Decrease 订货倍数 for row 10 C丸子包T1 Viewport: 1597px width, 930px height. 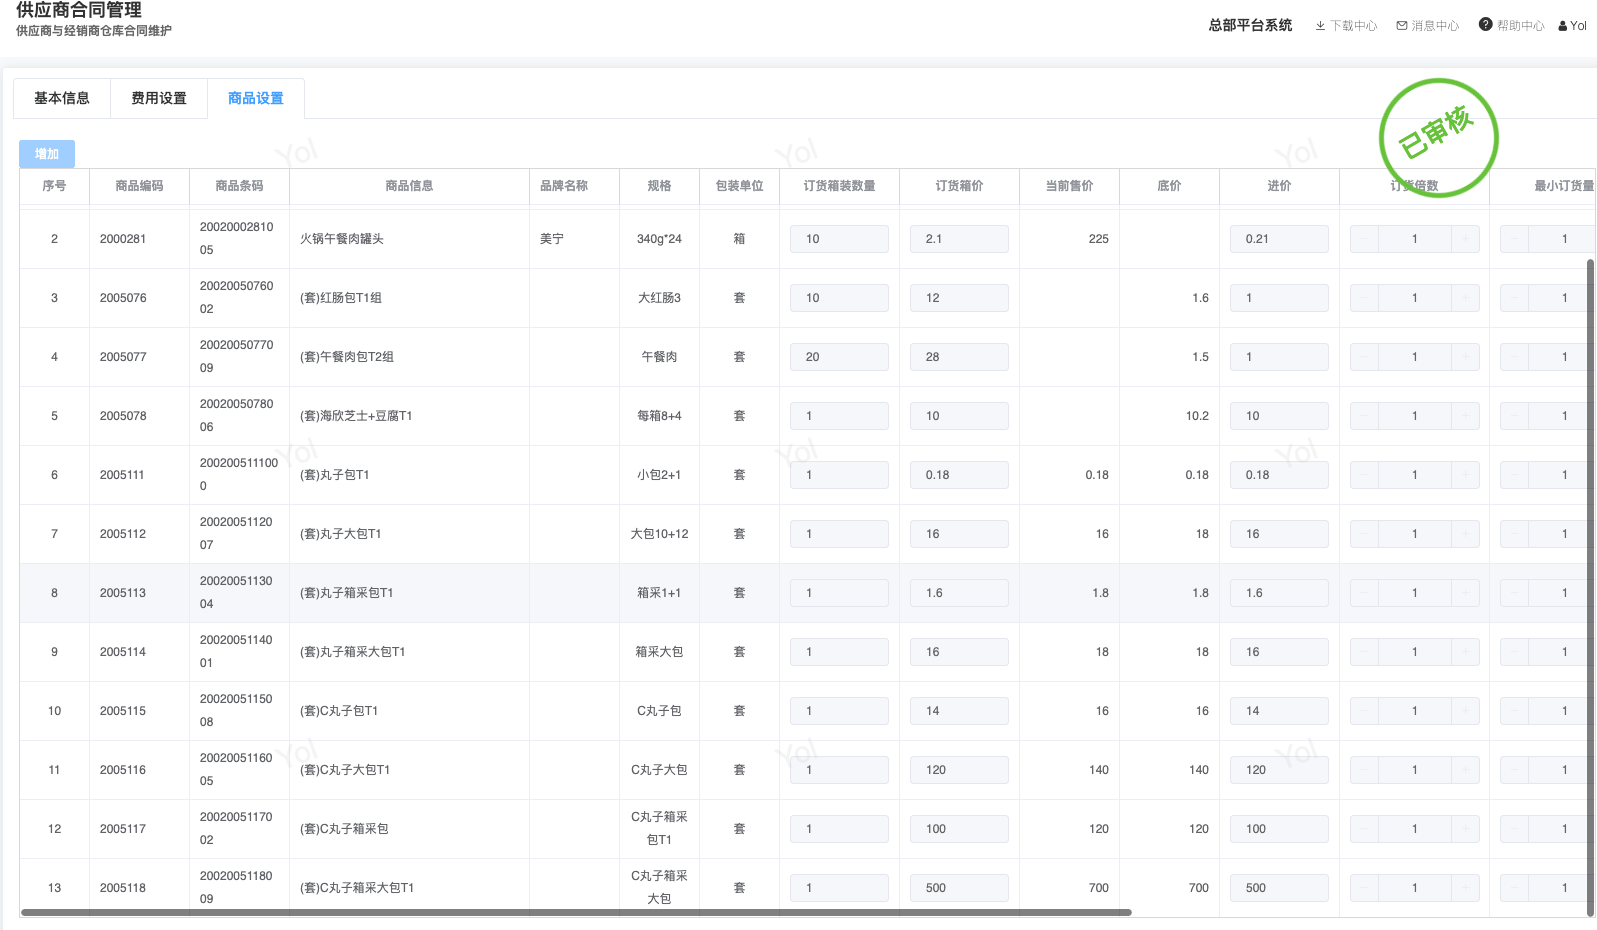[x=1364, y=711]
